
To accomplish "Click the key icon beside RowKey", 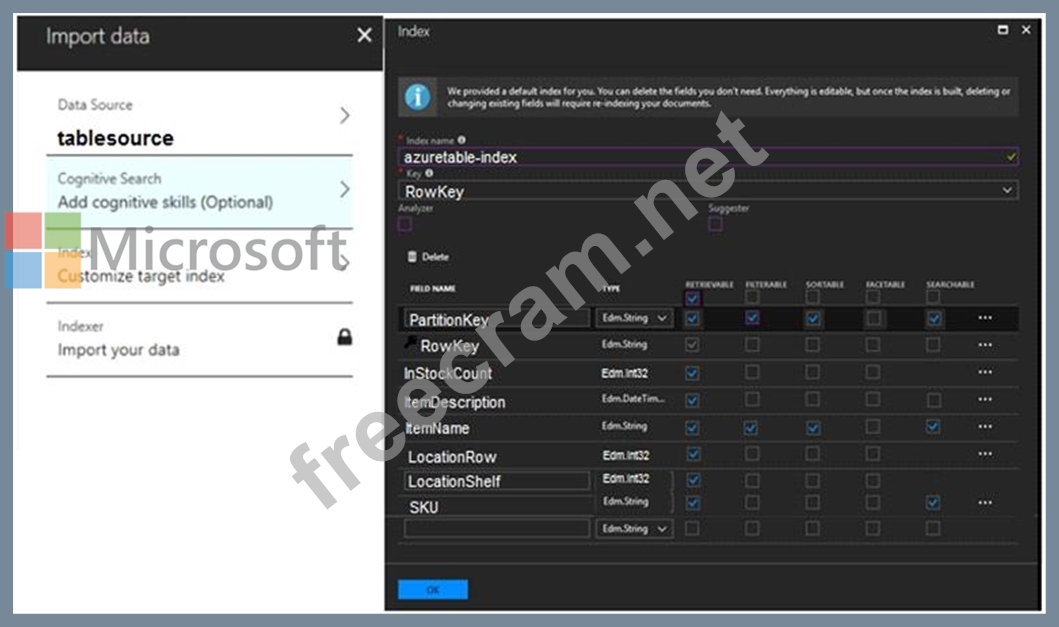I will coord(410,345).
